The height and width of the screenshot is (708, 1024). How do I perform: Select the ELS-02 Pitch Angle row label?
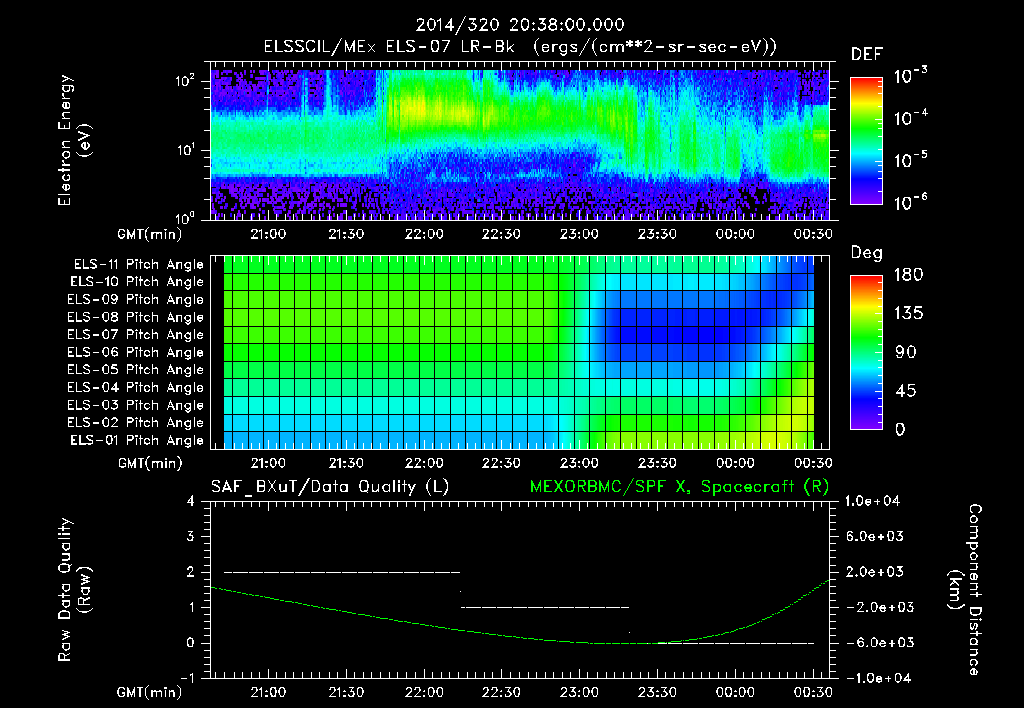pos(136,423)
